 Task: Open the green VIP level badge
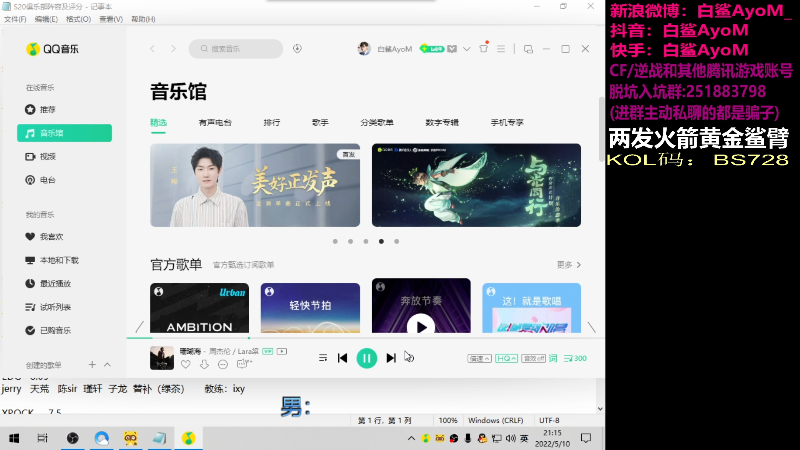click(432, 49)
